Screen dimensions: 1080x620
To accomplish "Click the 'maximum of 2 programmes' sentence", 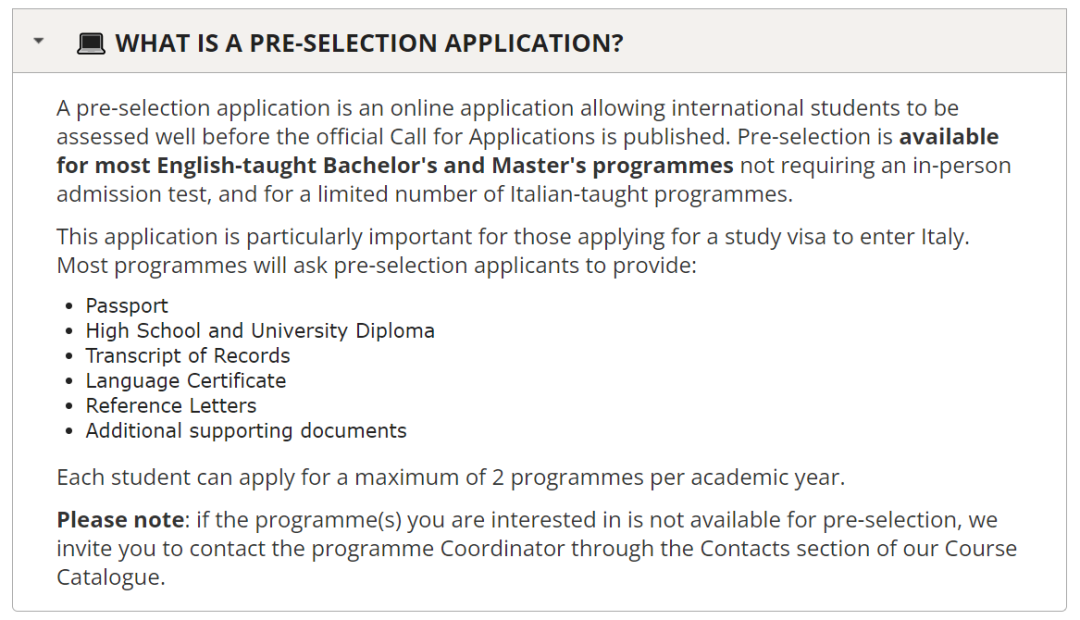I will tap(450, 477).
